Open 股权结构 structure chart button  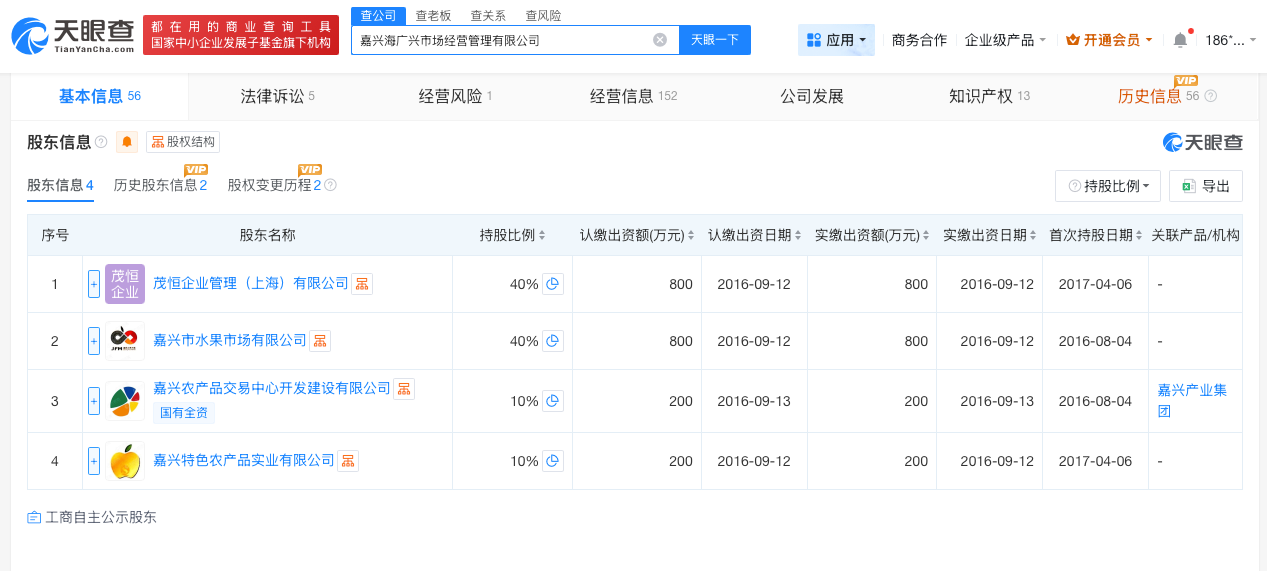pyautogui.click(x=183, y=142)
